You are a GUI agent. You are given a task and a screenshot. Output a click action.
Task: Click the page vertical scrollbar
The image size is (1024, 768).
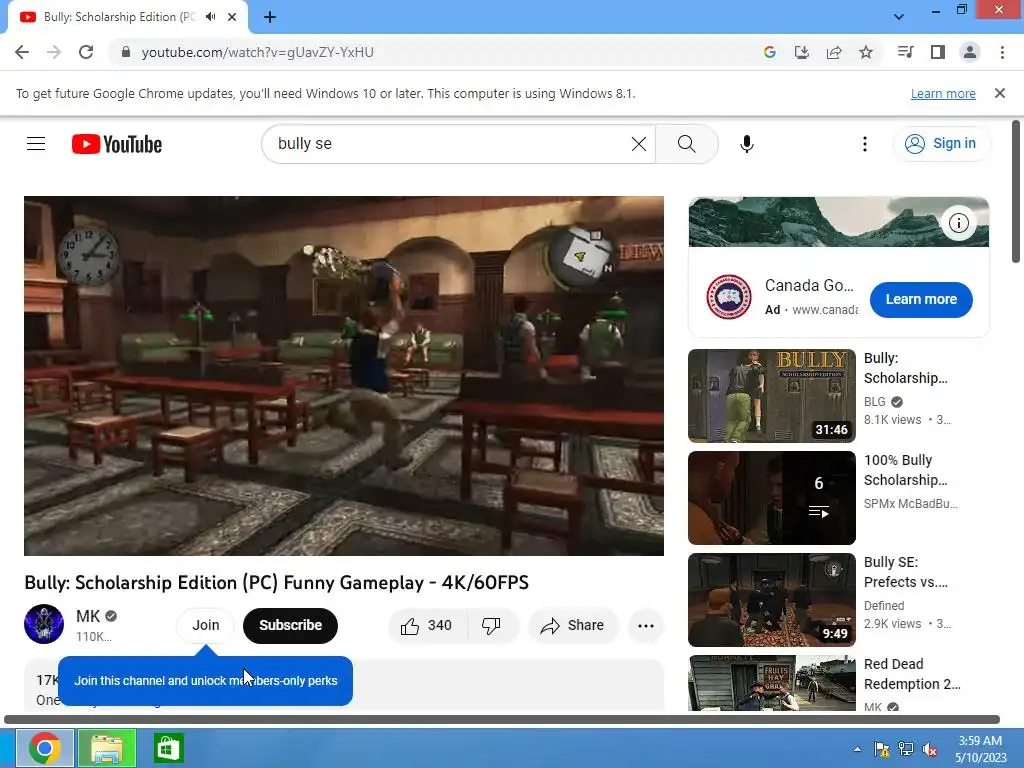1016,192
